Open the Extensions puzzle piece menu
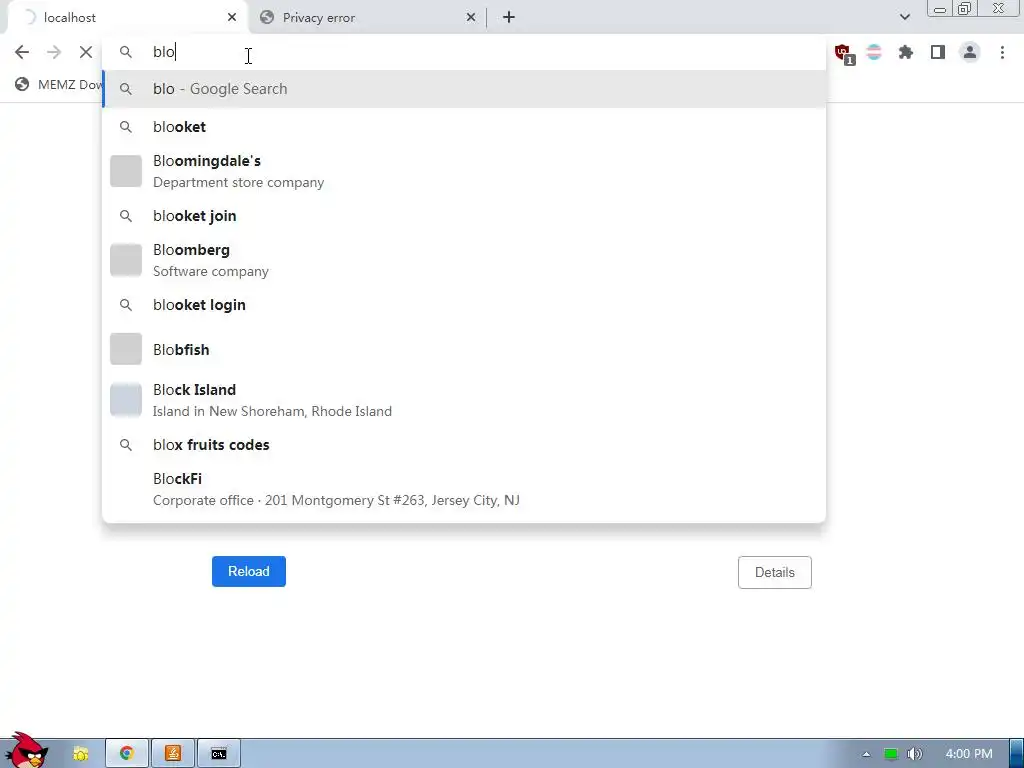Image resolution: width=1024 pixels, height=768 pixels. [906, 52]
